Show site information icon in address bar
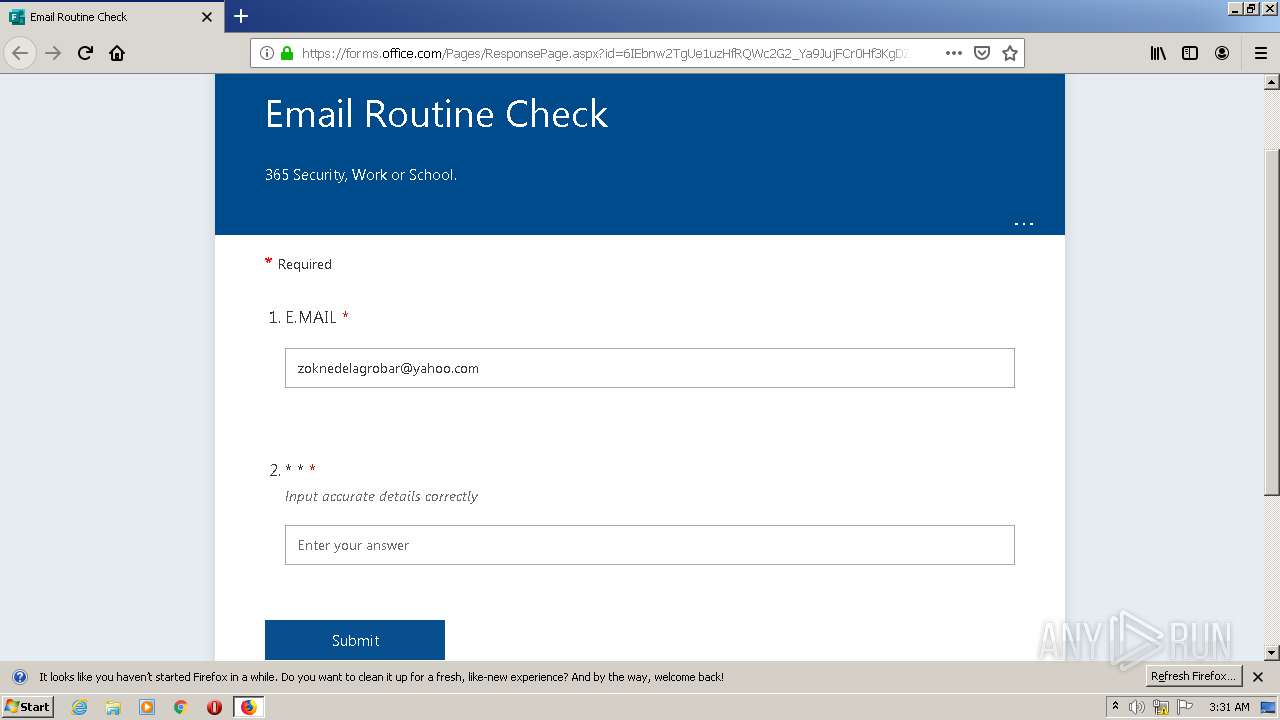The width and height of the screenshot is (1280, 720). click(266, 53)
